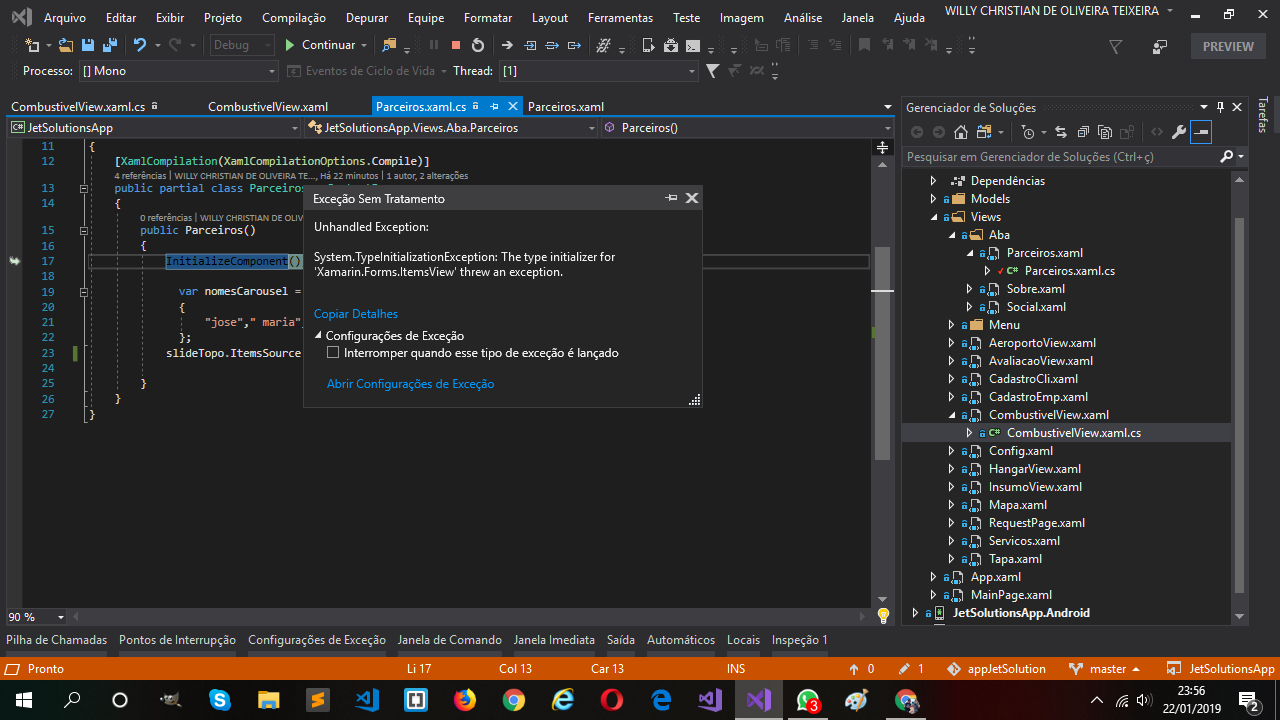Click the 'Copiar Detalhes' link

(x=356, y=314)
